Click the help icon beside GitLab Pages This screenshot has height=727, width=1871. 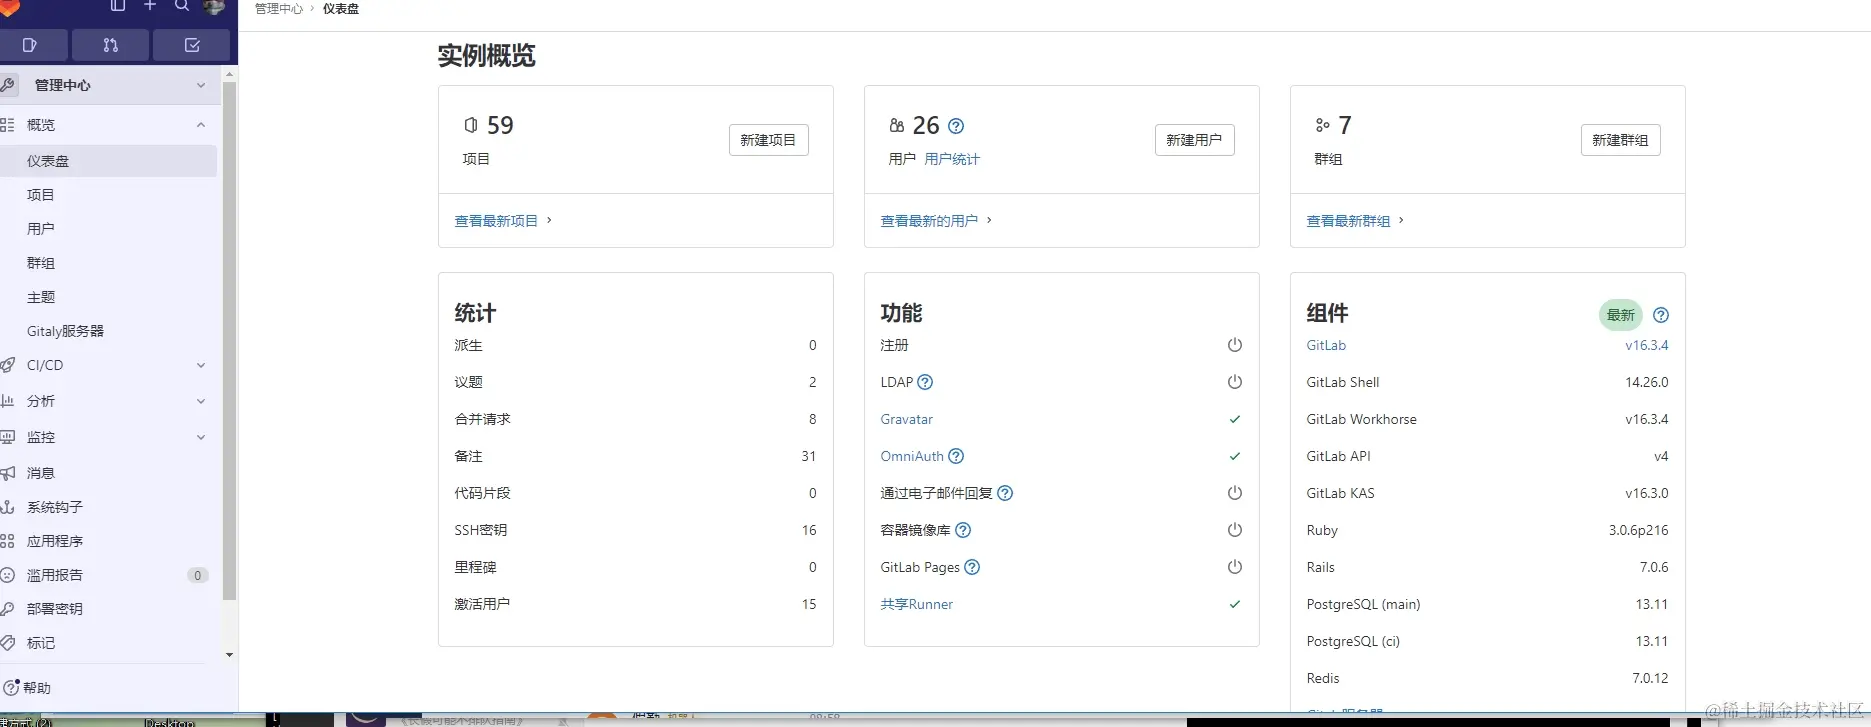click(x=972, y=567)
